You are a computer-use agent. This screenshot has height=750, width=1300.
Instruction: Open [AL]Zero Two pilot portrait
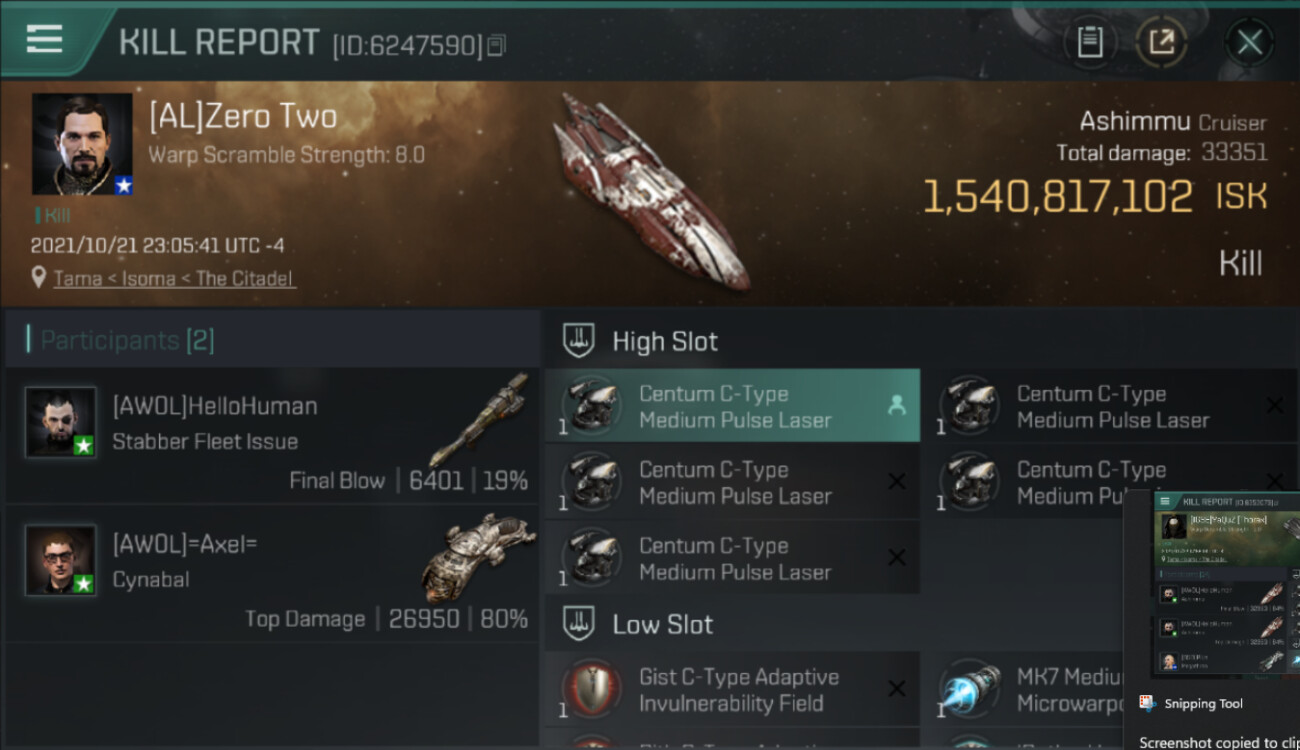click(x=82, y=144)
